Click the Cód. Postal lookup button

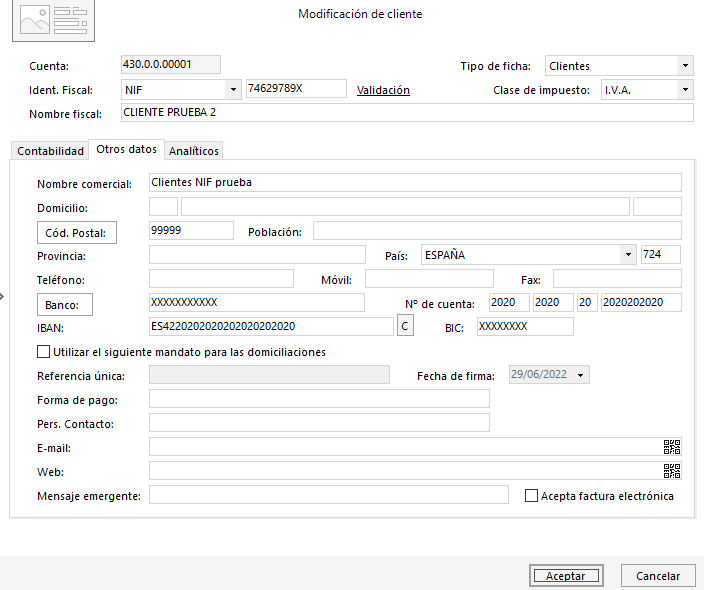[x=77, y=232]
